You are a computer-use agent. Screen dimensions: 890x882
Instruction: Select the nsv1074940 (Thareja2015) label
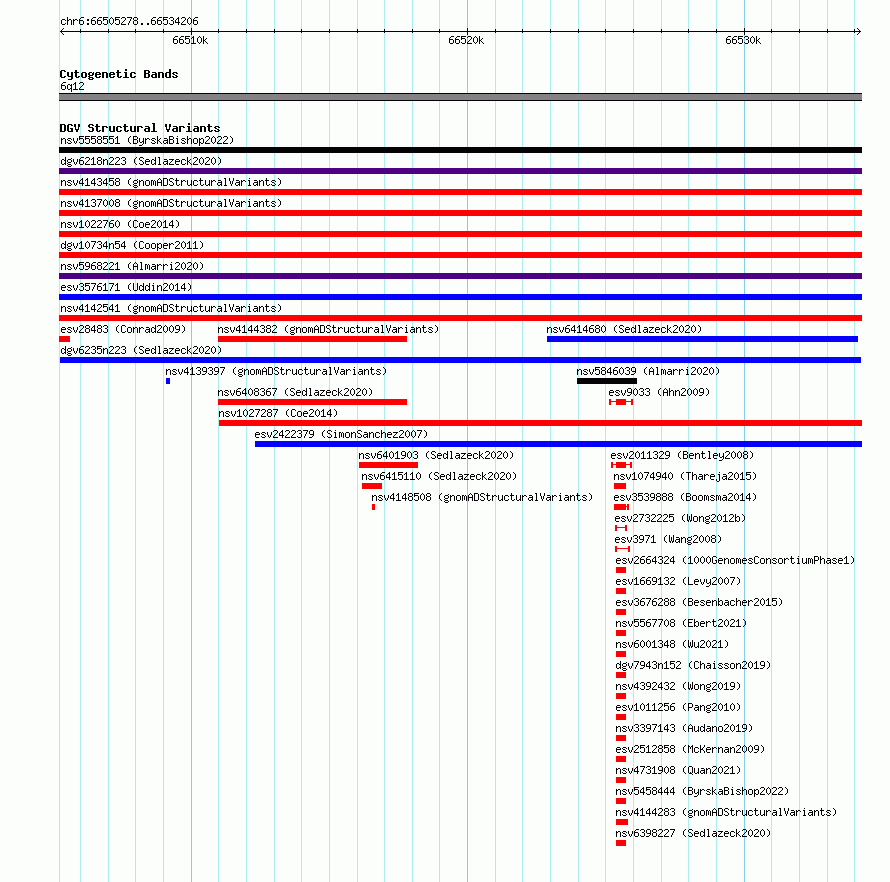click(x=685, y=476)
